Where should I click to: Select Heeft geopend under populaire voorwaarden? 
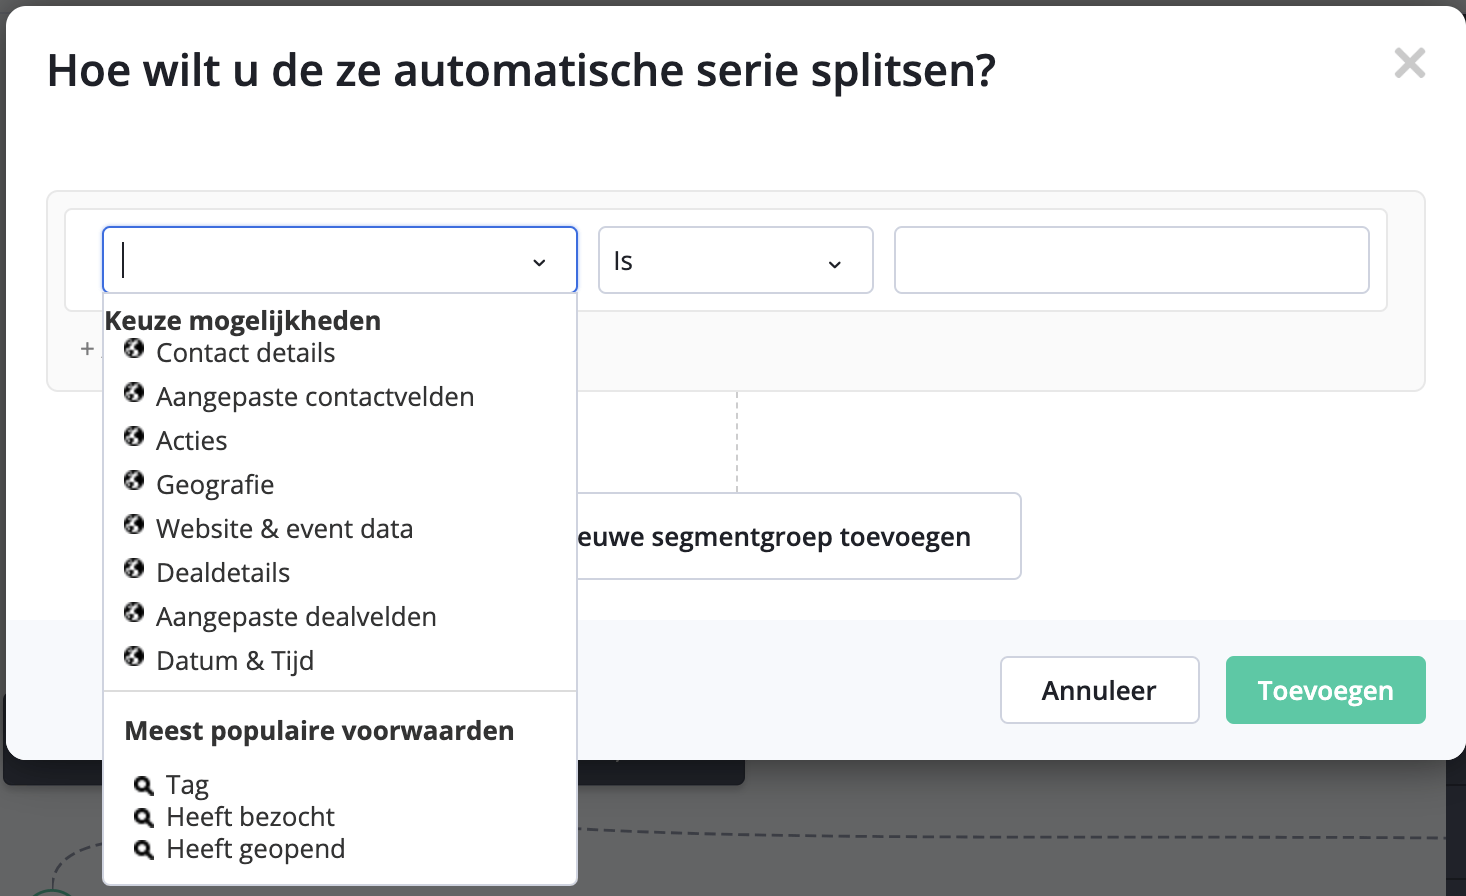point(255,848)
